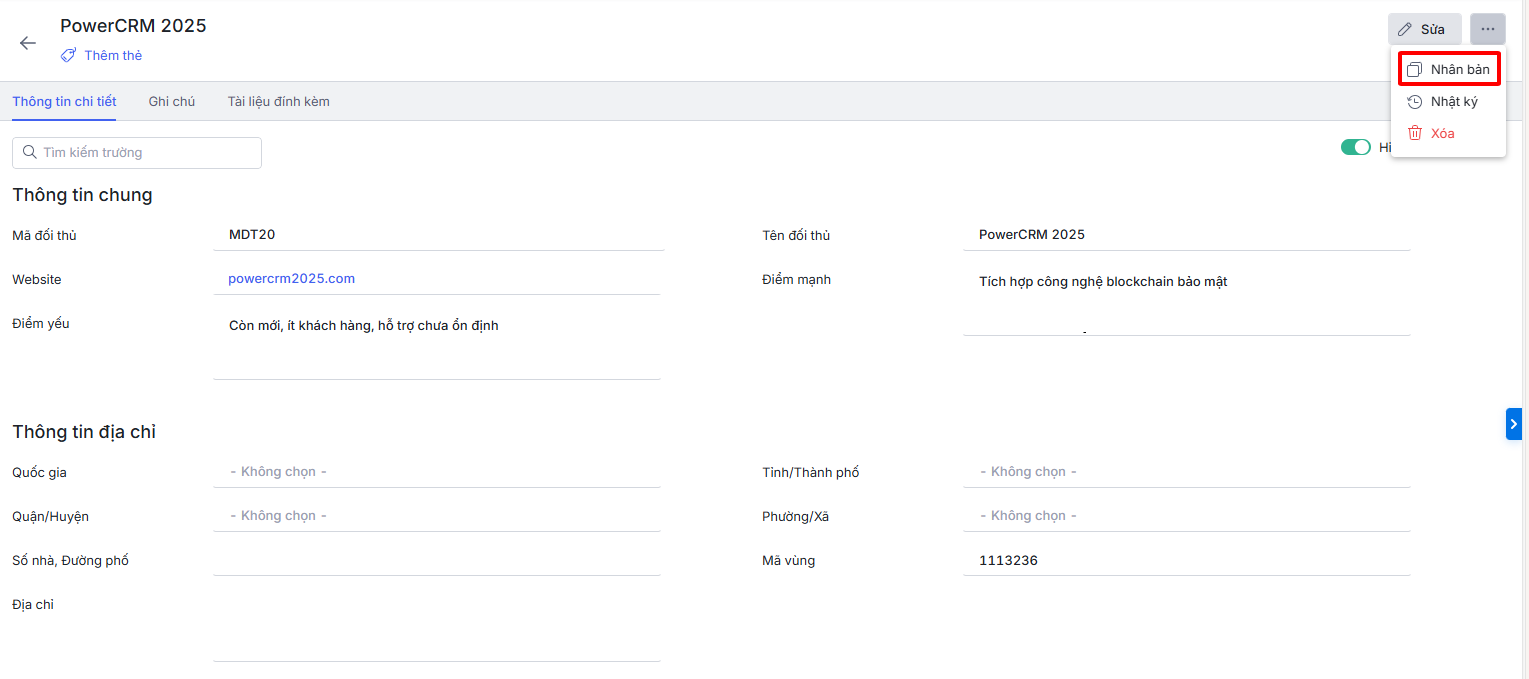
Task: Toggle the green display switch
Action: (1355, 147)
